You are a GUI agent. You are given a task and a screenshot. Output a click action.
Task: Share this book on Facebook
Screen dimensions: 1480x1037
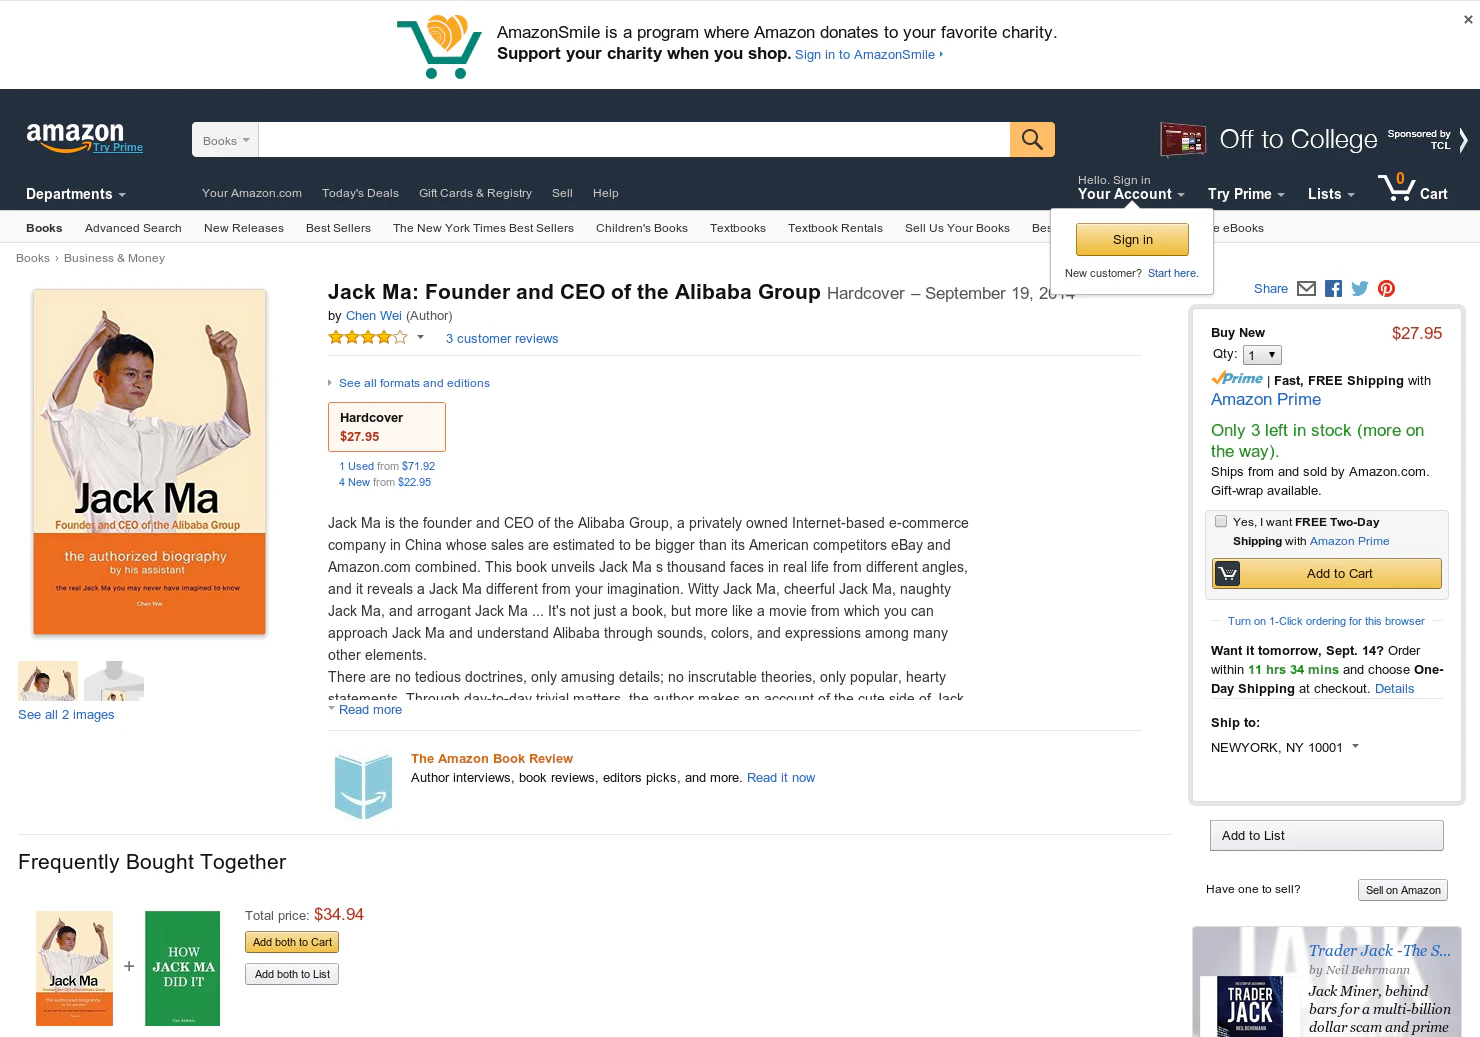pos(1333,289)
